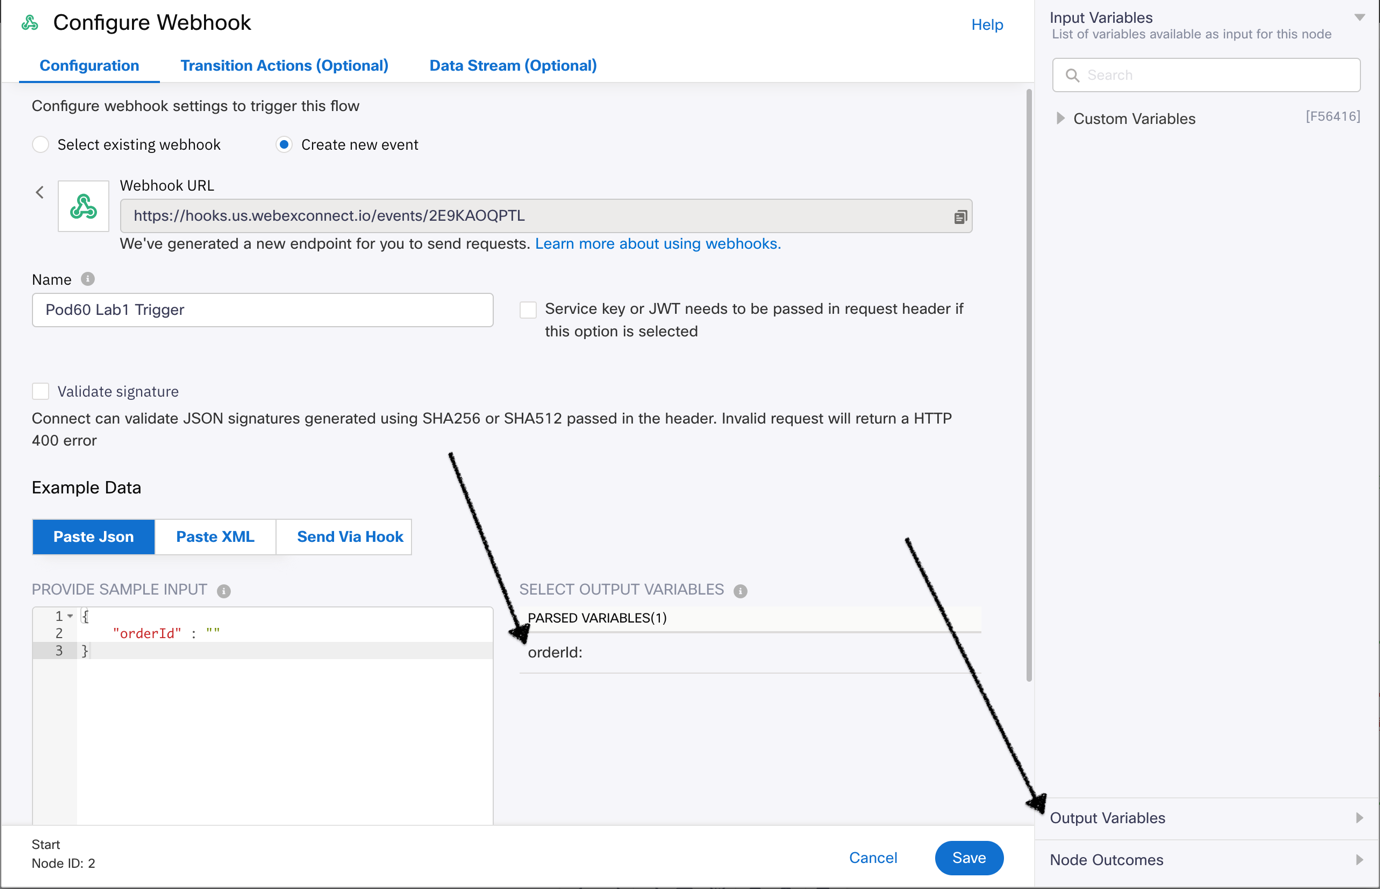Viewport: 1380px width, 889px height.
Task: Click the Save button
Action: point(969,858)
